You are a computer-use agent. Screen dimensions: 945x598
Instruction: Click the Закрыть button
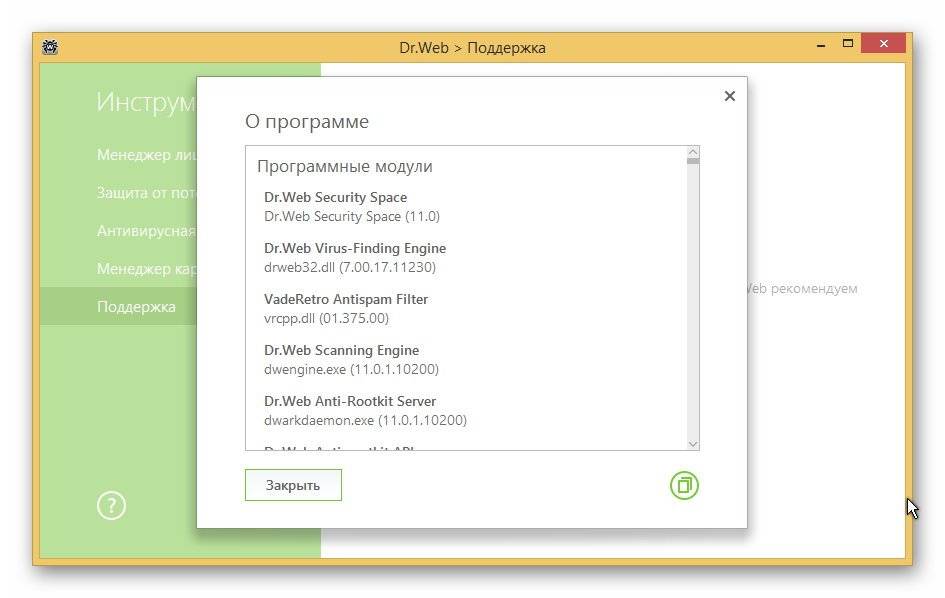point(293,485)
